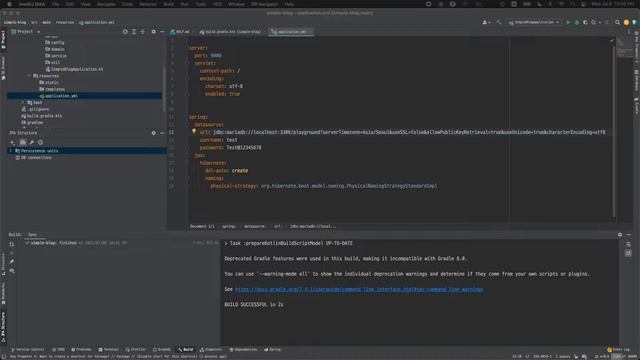Toggle the Build tool window button
Viewport: 640px width, 360px height.
point(185,350)
